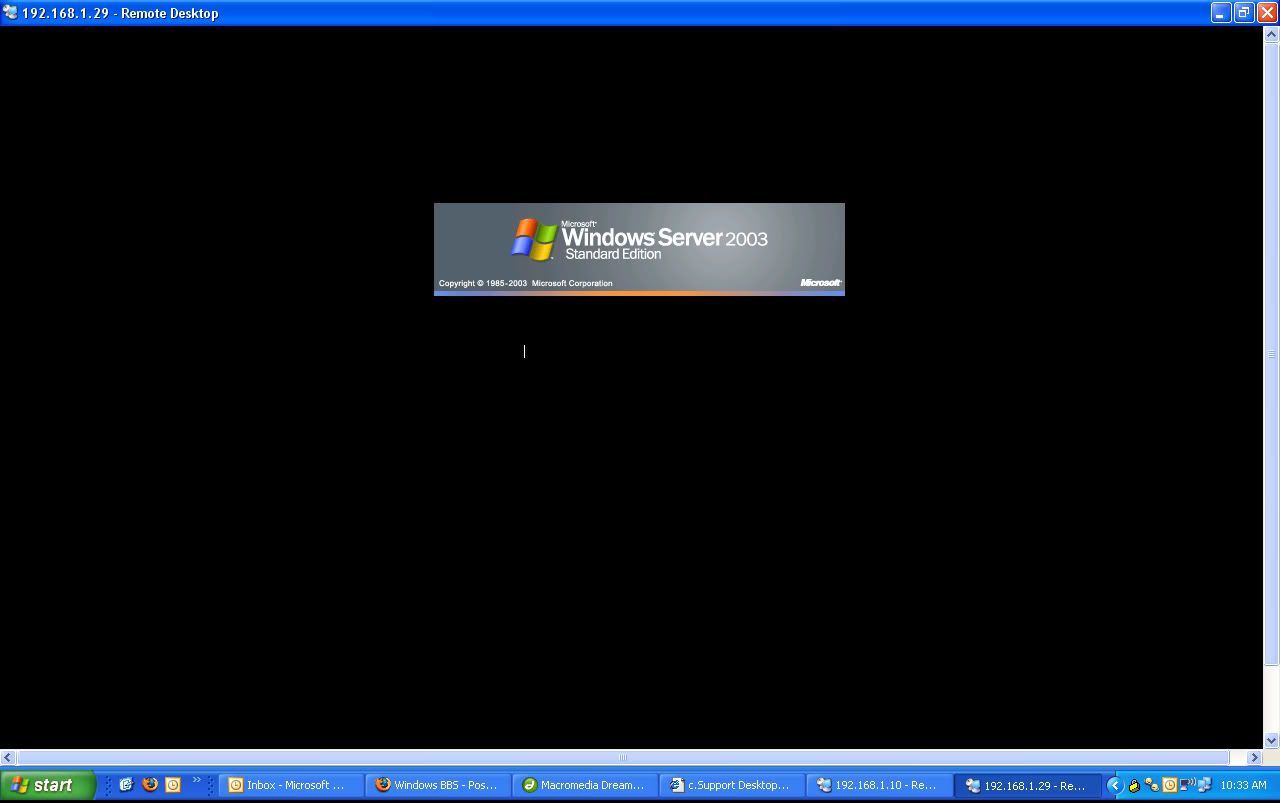This screenshot has height=803, width=1280.
Task: Switch to Windows BBS Firefox taskbar button
Action: coord(438,785)
